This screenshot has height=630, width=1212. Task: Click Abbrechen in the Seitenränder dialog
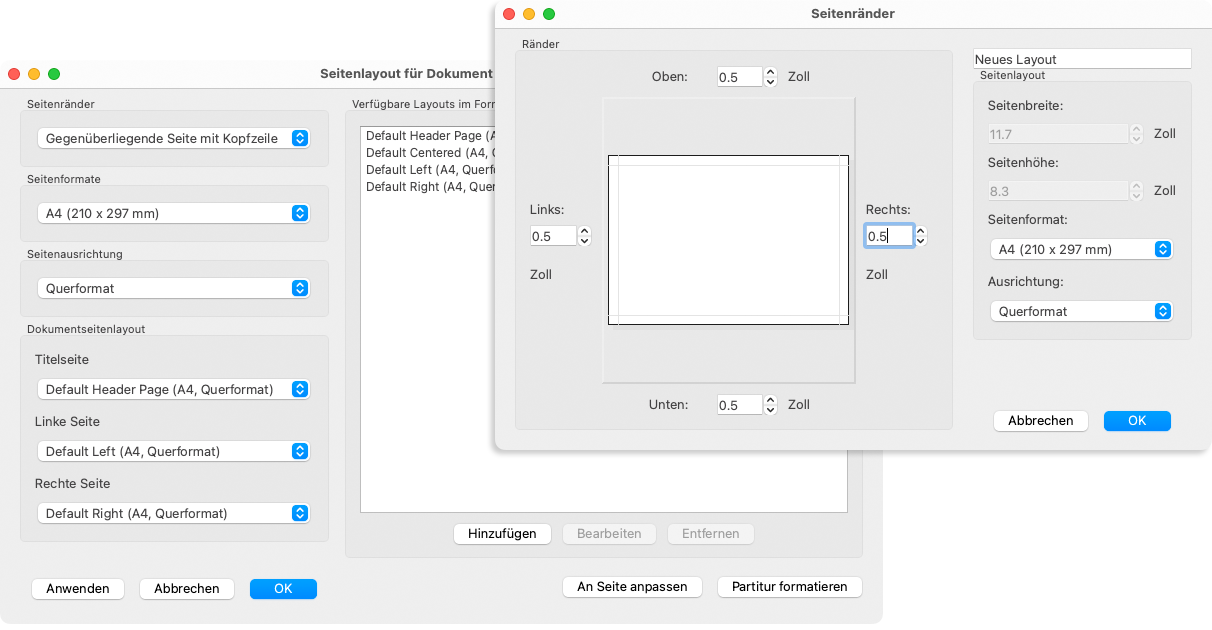[1040, 421]
